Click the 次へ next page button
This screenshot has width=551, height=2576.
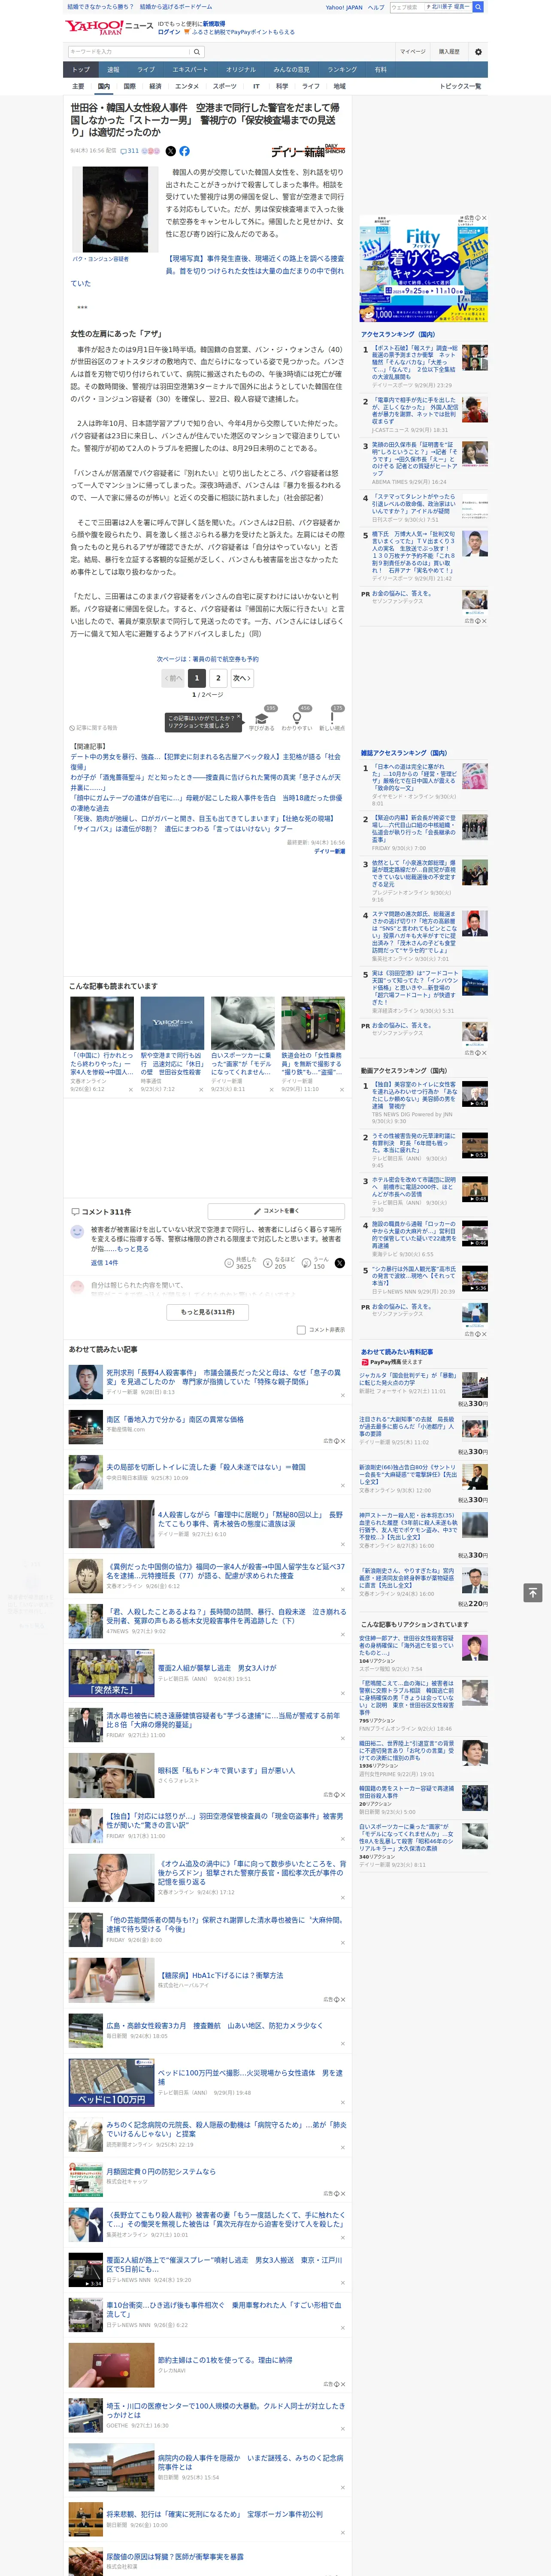pos(242,678)
